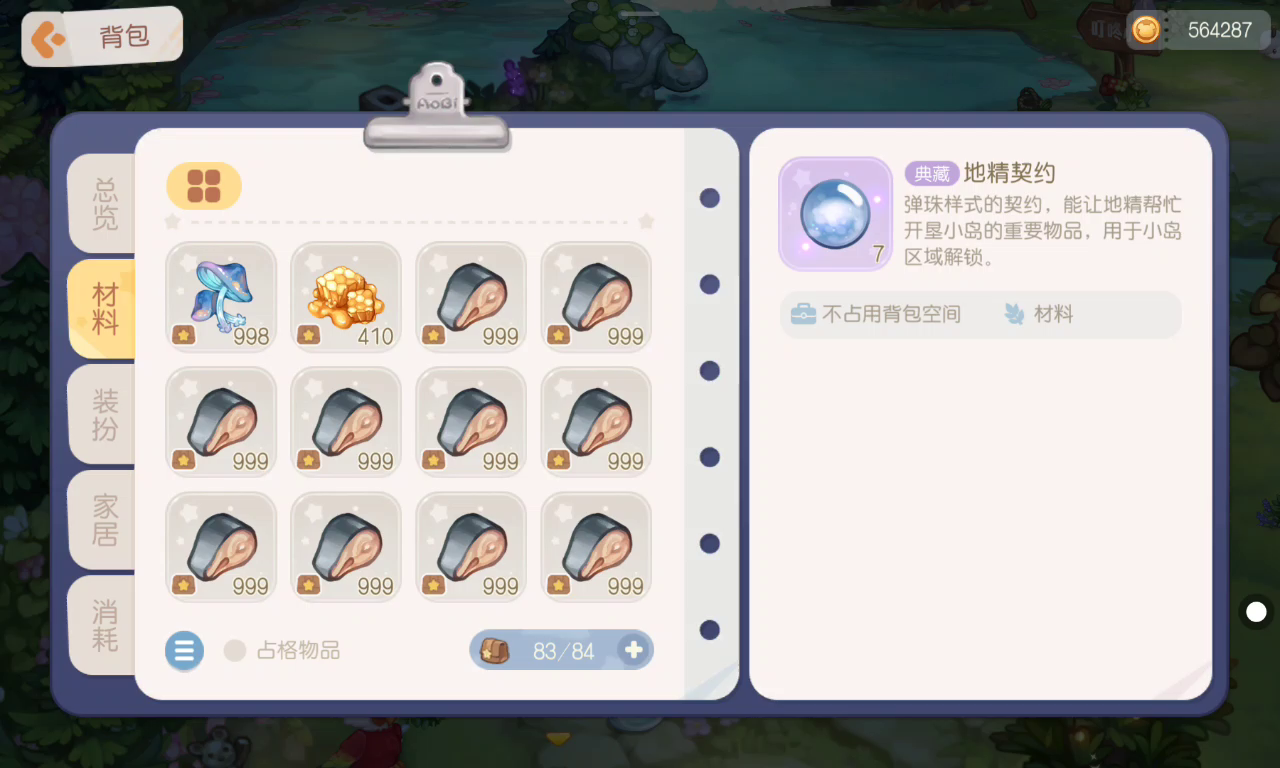The width and height of the screenshot is (1280, 768).
Task: Select the blue mushroom item 998
Action: point(221,296)
